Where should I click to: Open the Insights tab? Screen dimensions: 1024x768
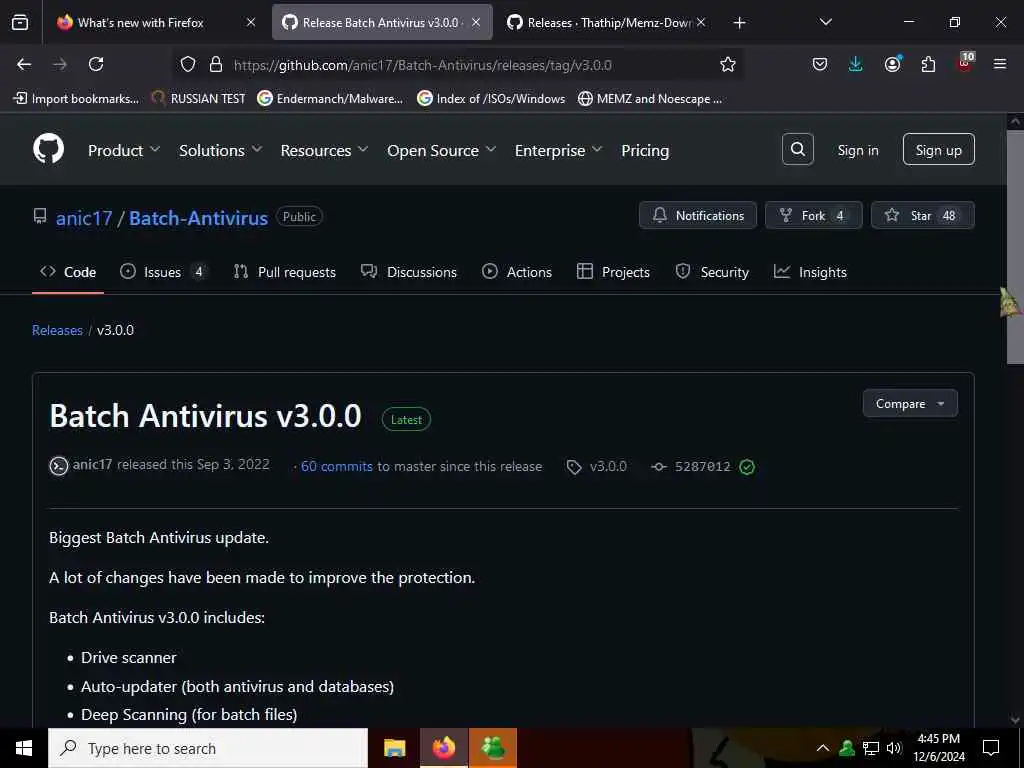point(810,272)
